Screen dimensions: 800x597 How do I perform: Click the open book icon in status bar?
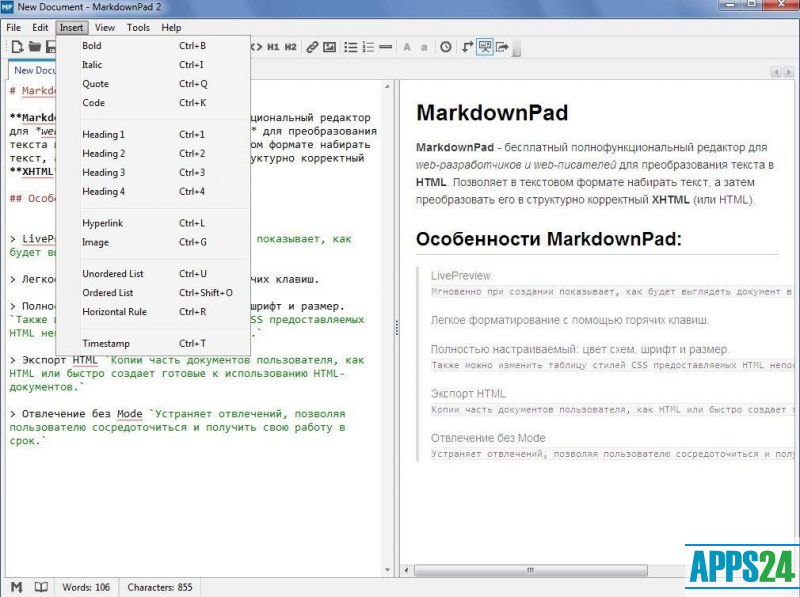point(41,587)
